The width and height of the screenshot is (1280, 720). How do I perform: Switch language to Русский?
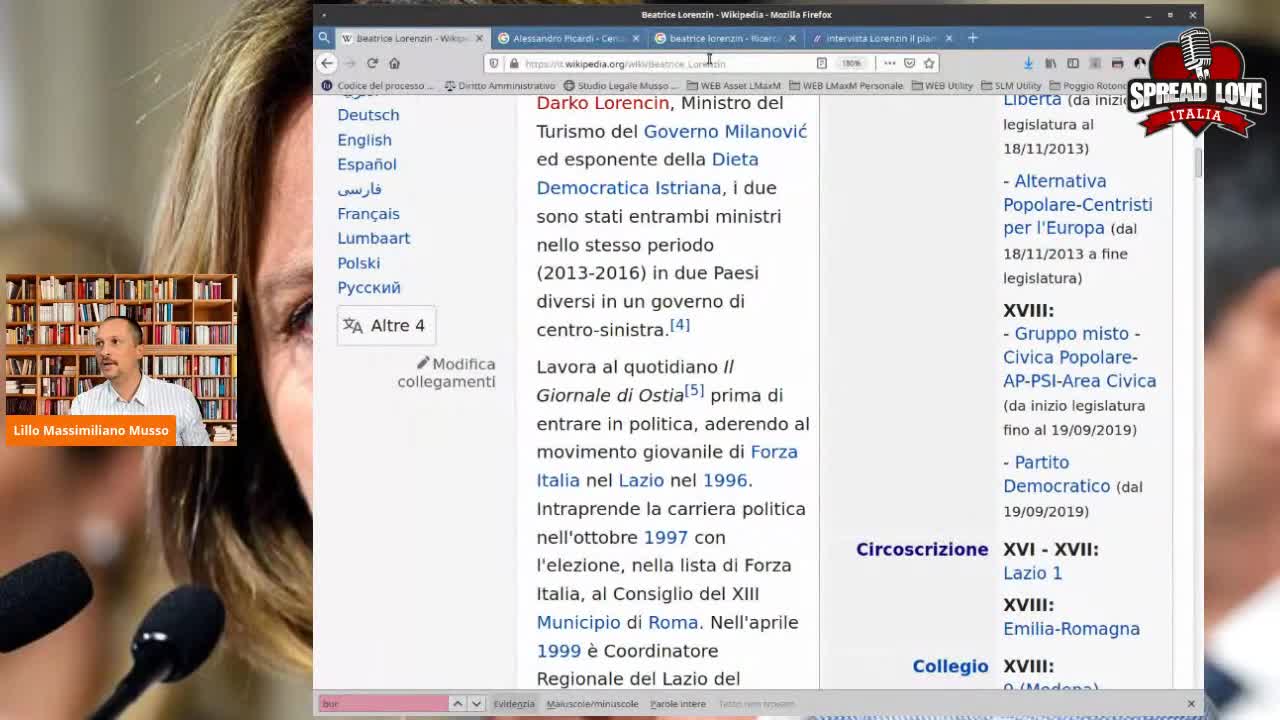tap(369, 288)
